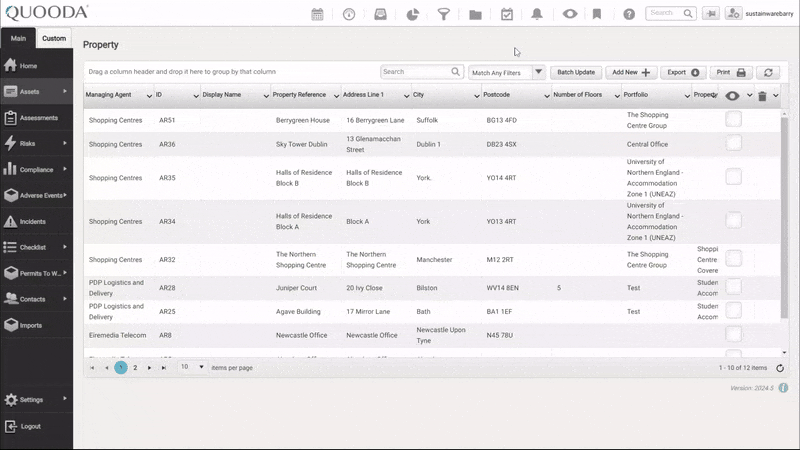Tick the checkbox for row AR28
The width and height of the screenshot is (800, 450).
[733, 287]
